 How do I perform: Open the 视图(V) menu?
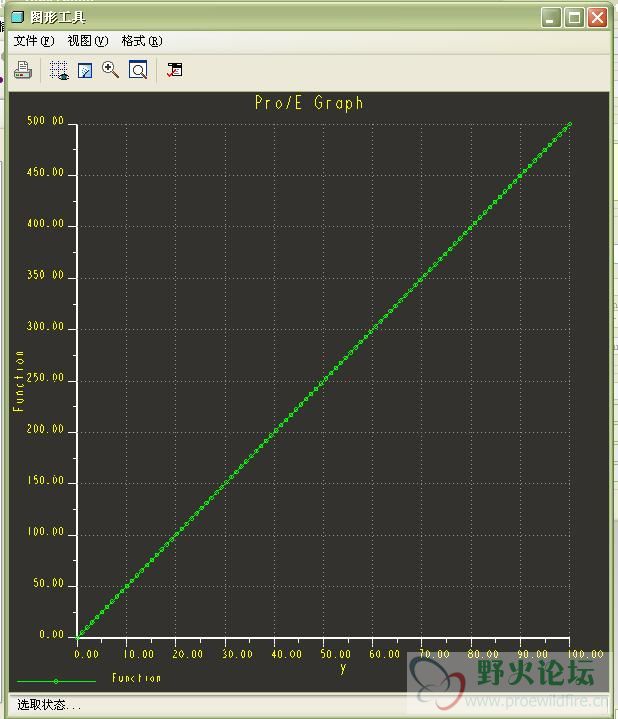(88, 41)
